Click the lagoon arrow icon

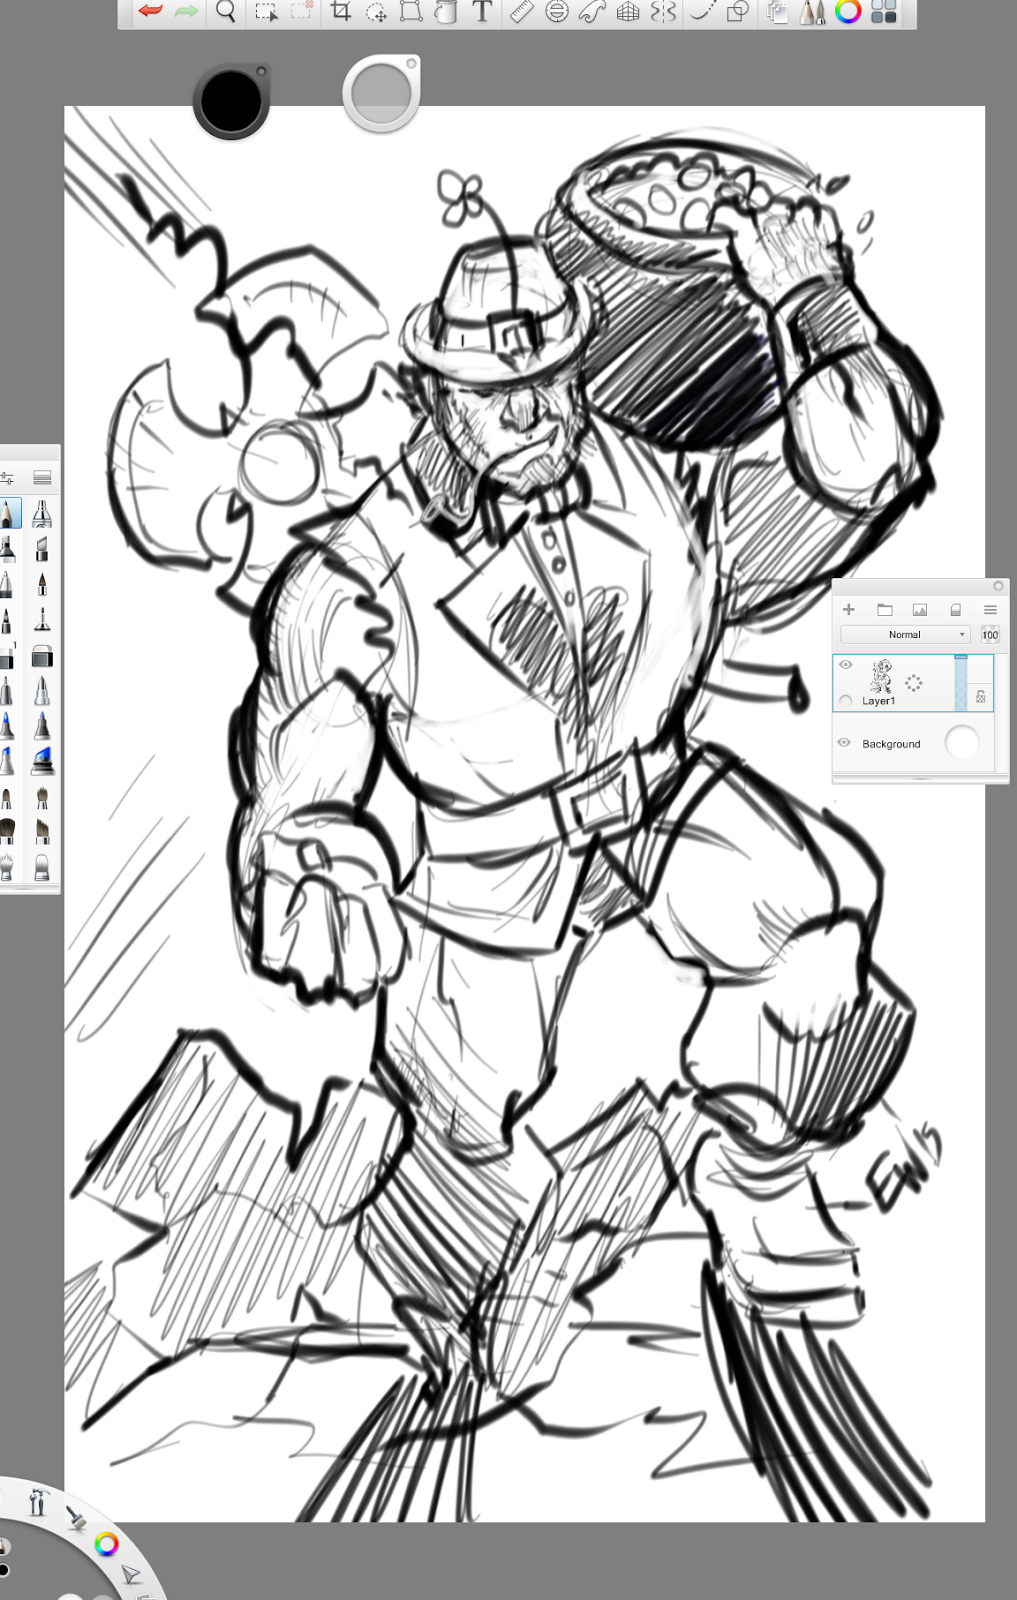[131, 1576]
